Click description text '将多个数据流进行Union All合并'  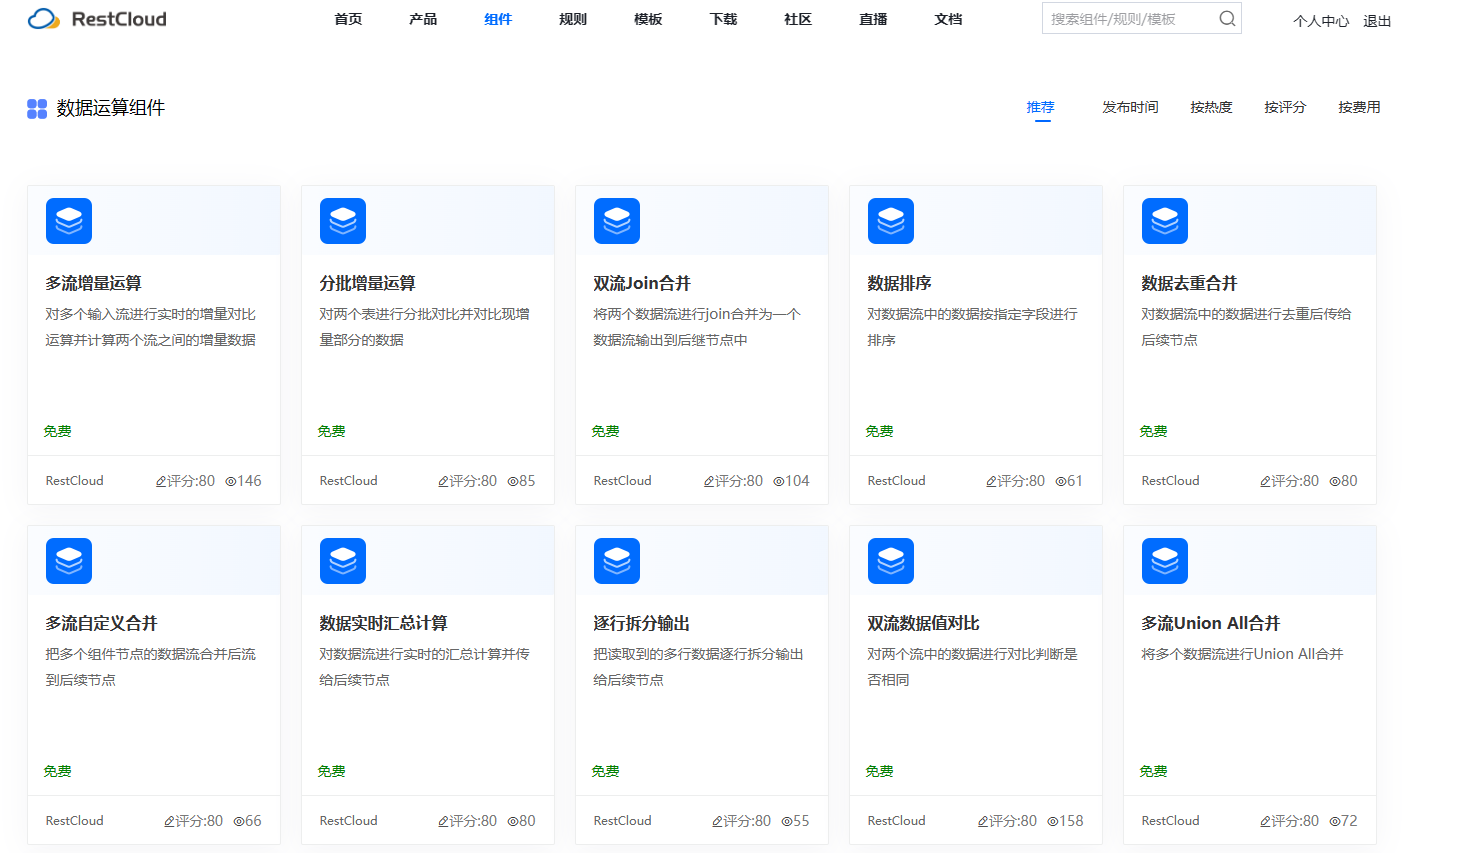[x=1242, y=654]
